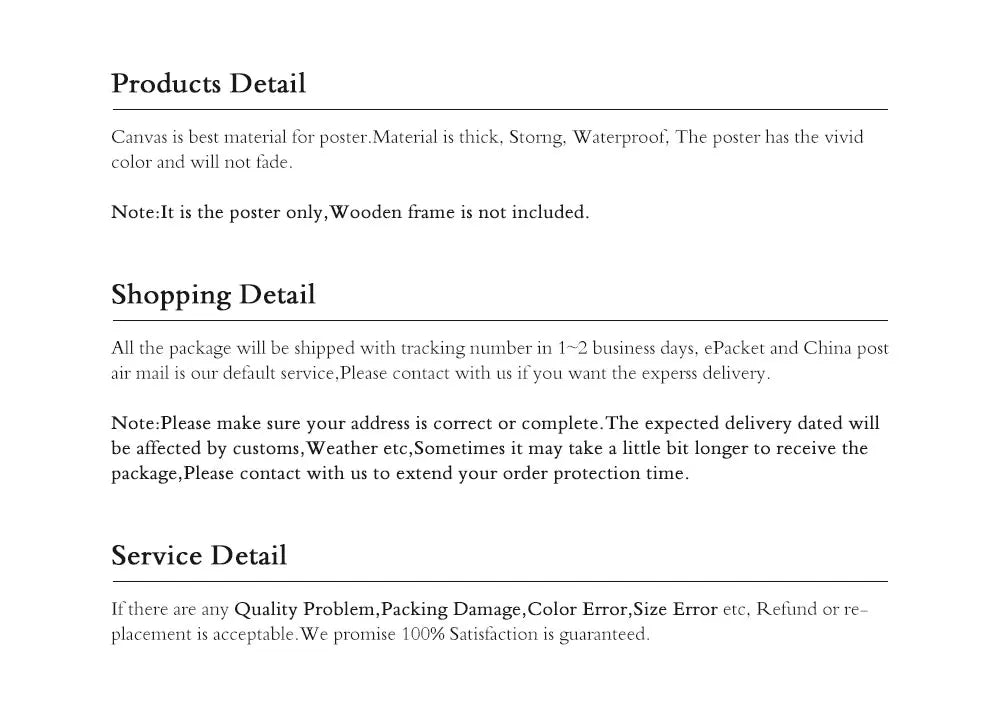Screen dimensions: 1000x721
Task: Click the address-correct note line
Action: [495, 423]
